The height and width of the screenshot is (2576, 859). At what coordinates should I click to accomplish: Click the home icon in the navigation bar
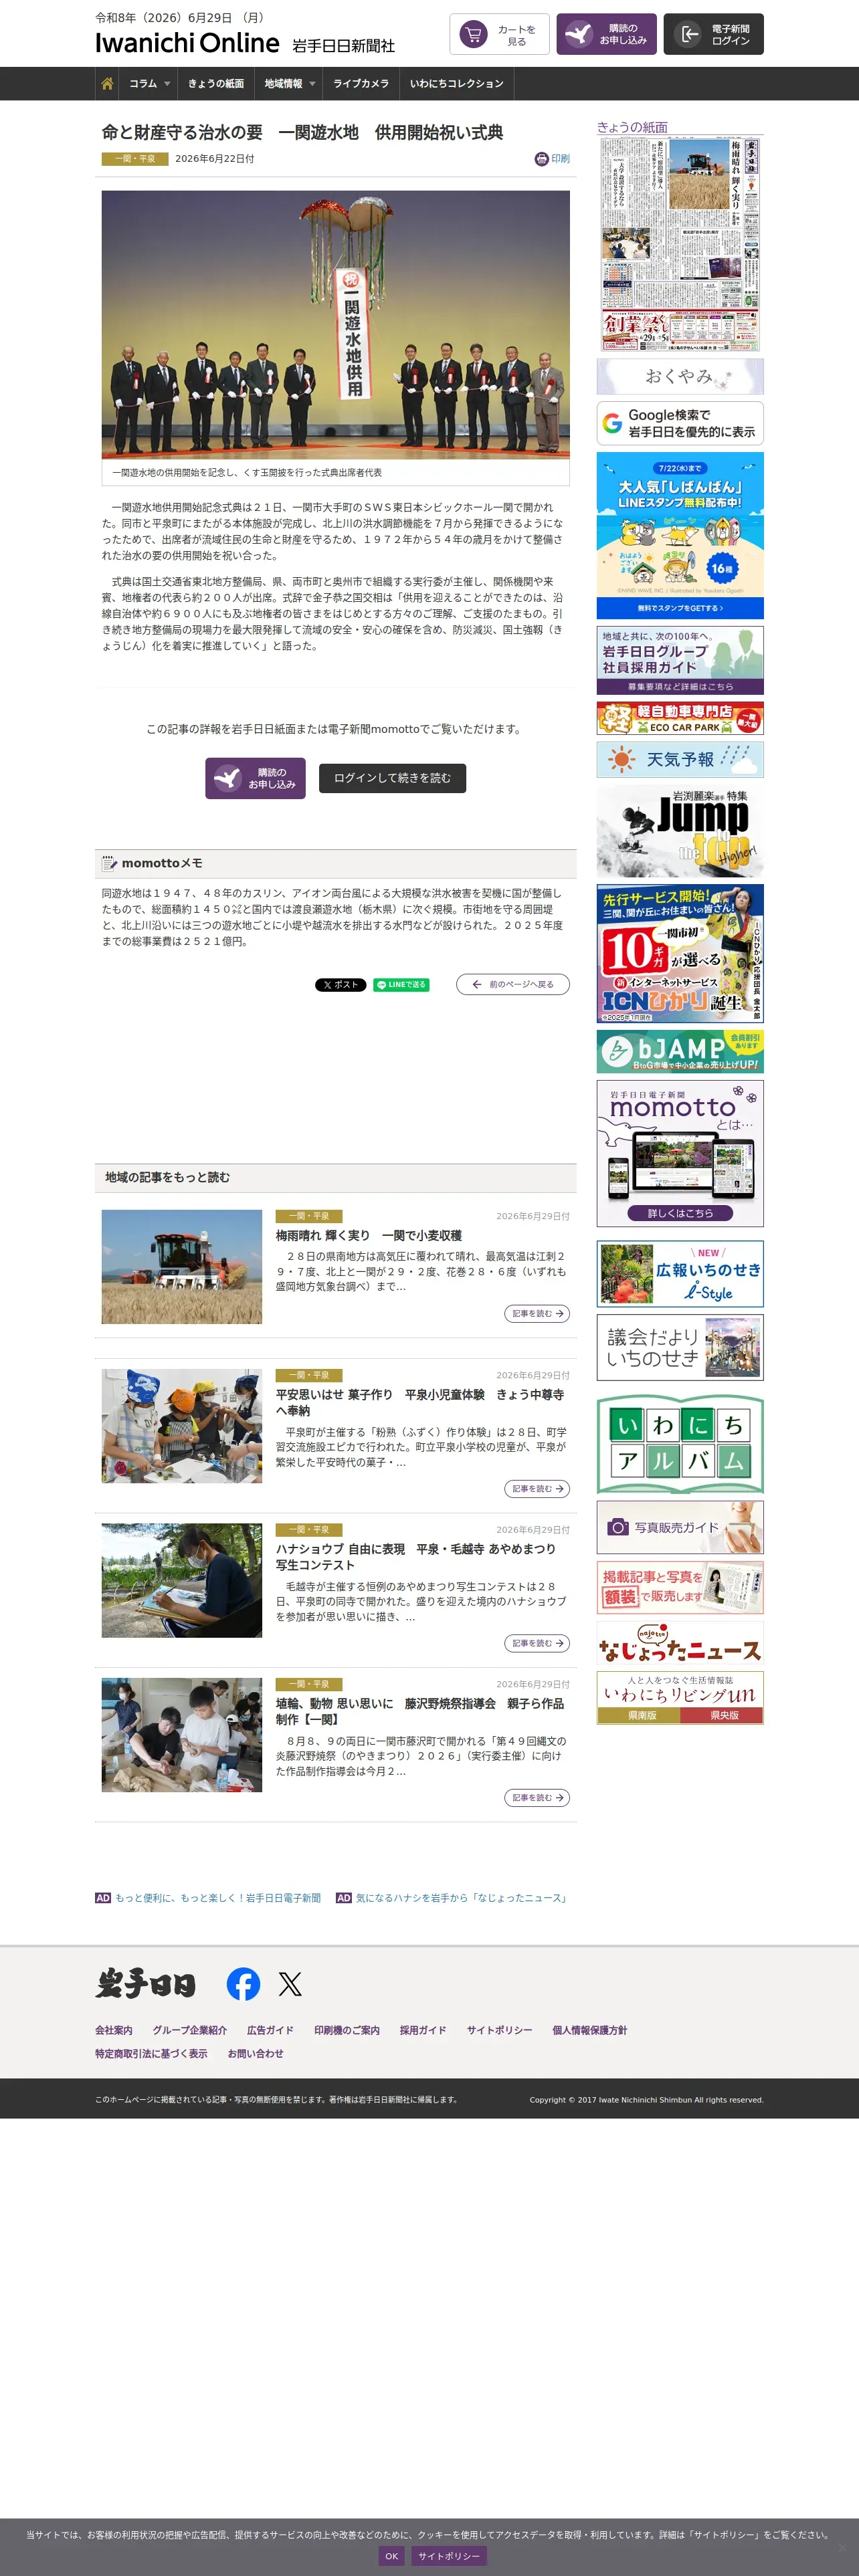point(107,84)
